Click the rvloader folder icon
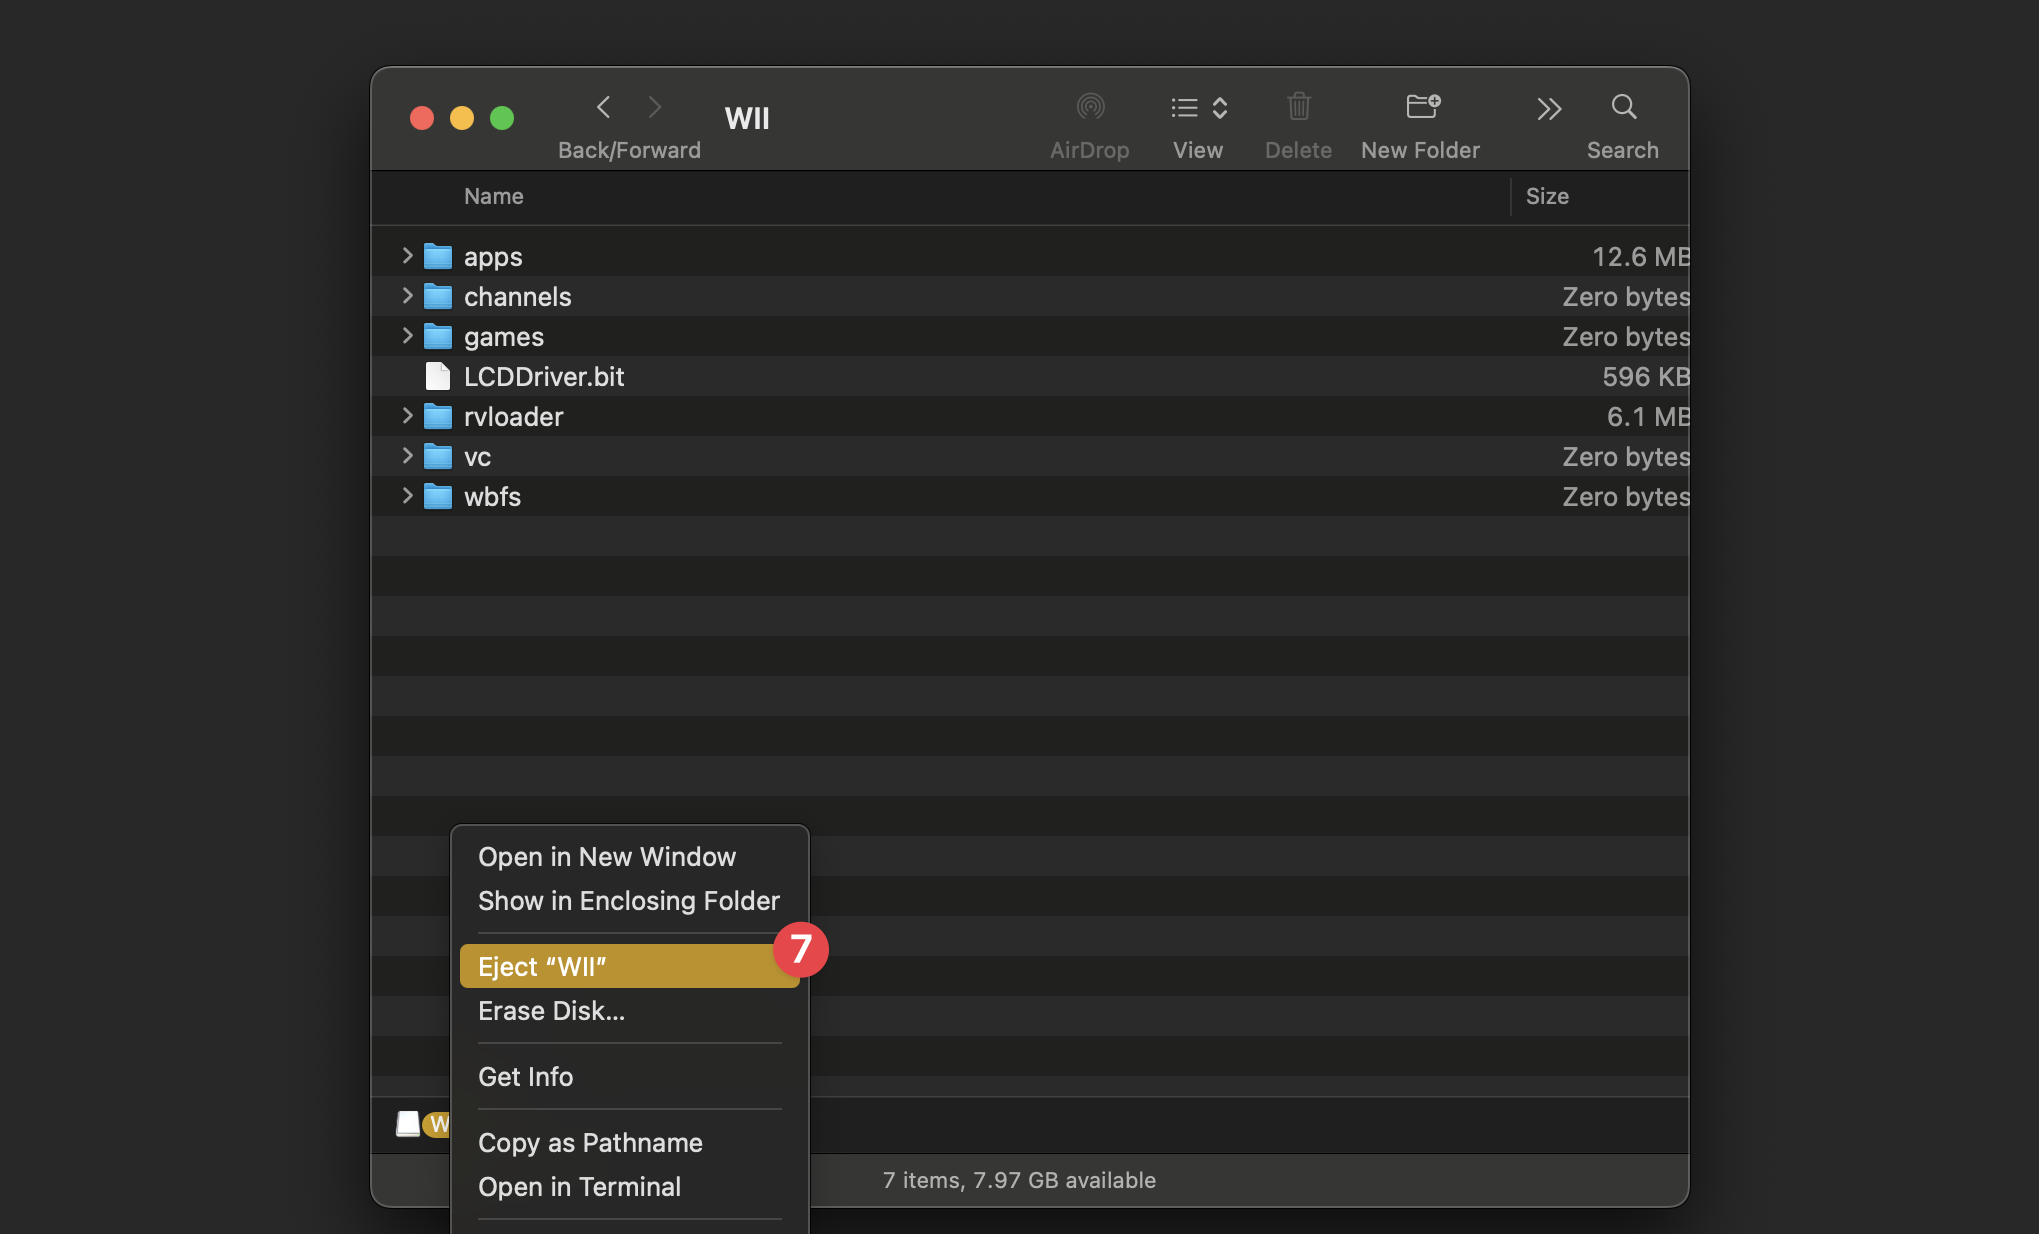Image resolution: width=2039 pixels, height=1234 pixels. point(437,417)
